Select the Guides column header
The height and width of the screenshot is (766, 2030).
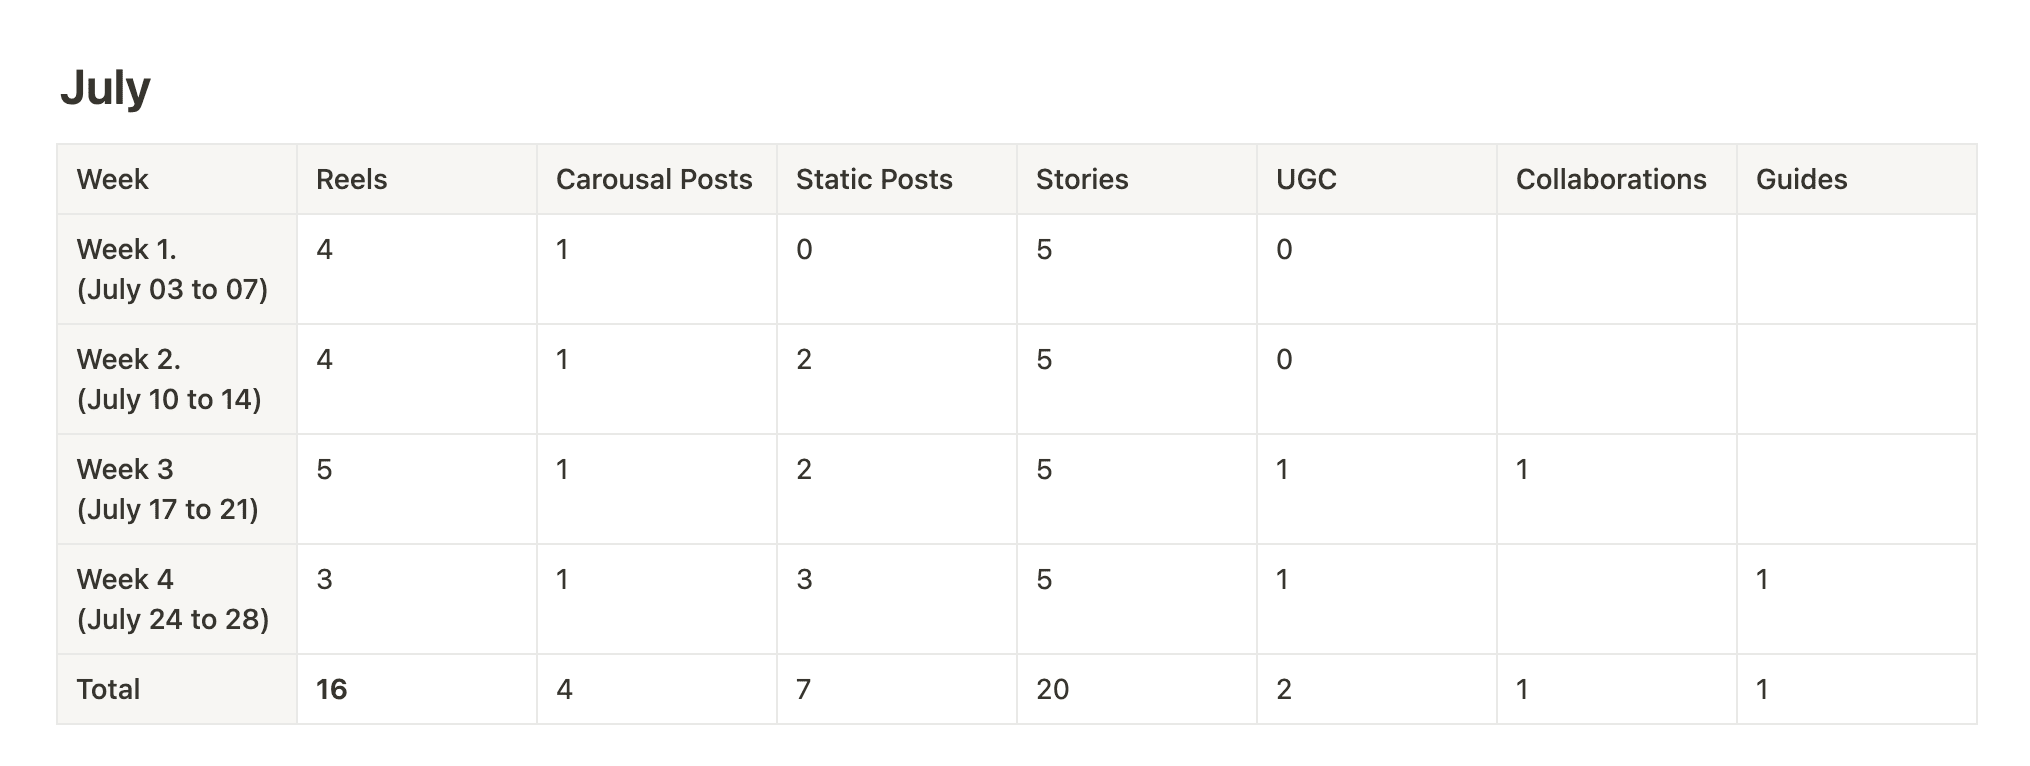tap(1857, 179)
